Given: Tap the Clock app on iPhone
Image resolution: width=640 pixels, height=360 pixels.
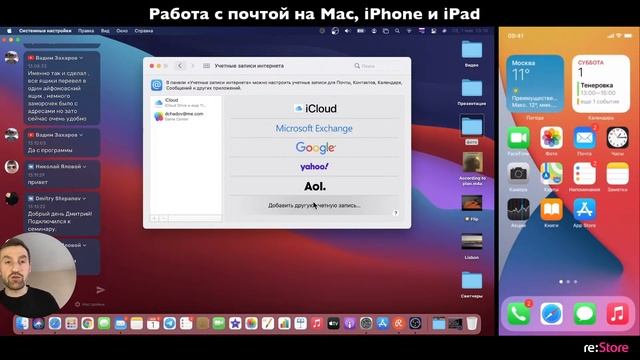Looking at the screenshot, I should point(618,138).
